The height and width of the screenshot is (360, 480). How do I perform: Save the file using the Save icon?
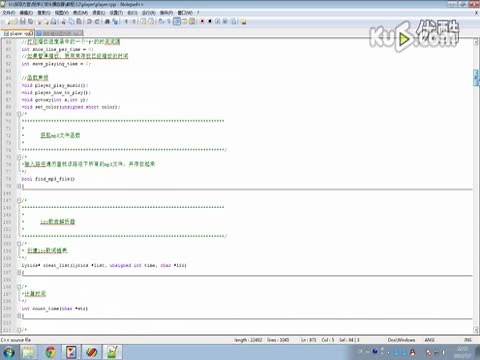click(x=22, y=21)
